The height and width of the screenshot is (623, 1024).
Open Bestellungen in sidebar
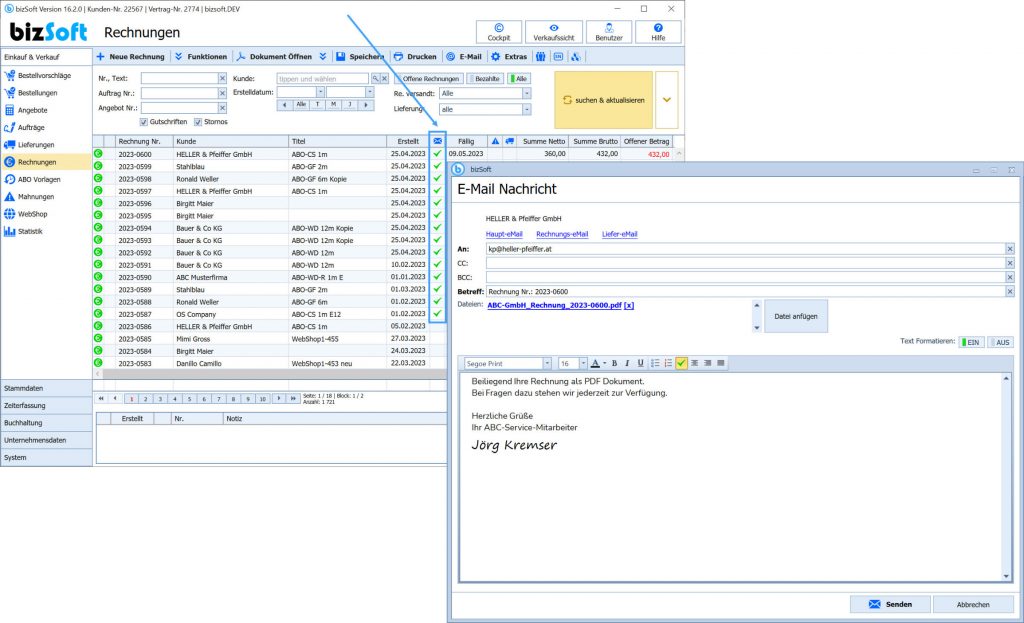pyautogui.click(x=31, y=93)
